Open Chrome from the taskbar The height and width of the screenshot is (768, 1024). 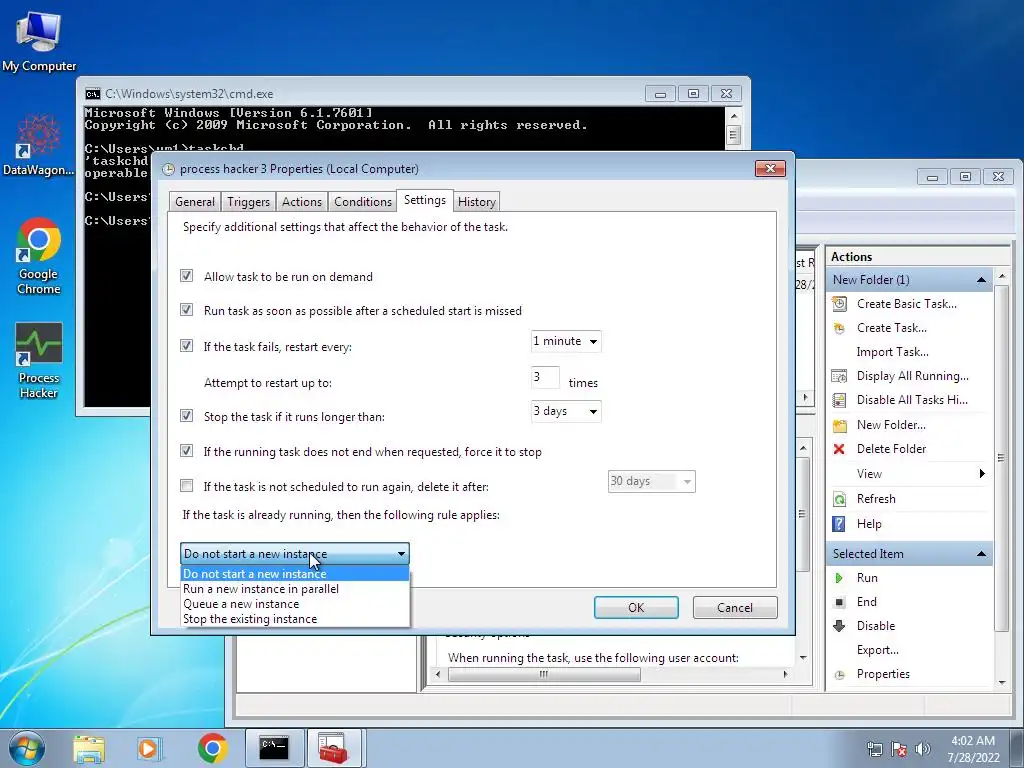point(212,748)
